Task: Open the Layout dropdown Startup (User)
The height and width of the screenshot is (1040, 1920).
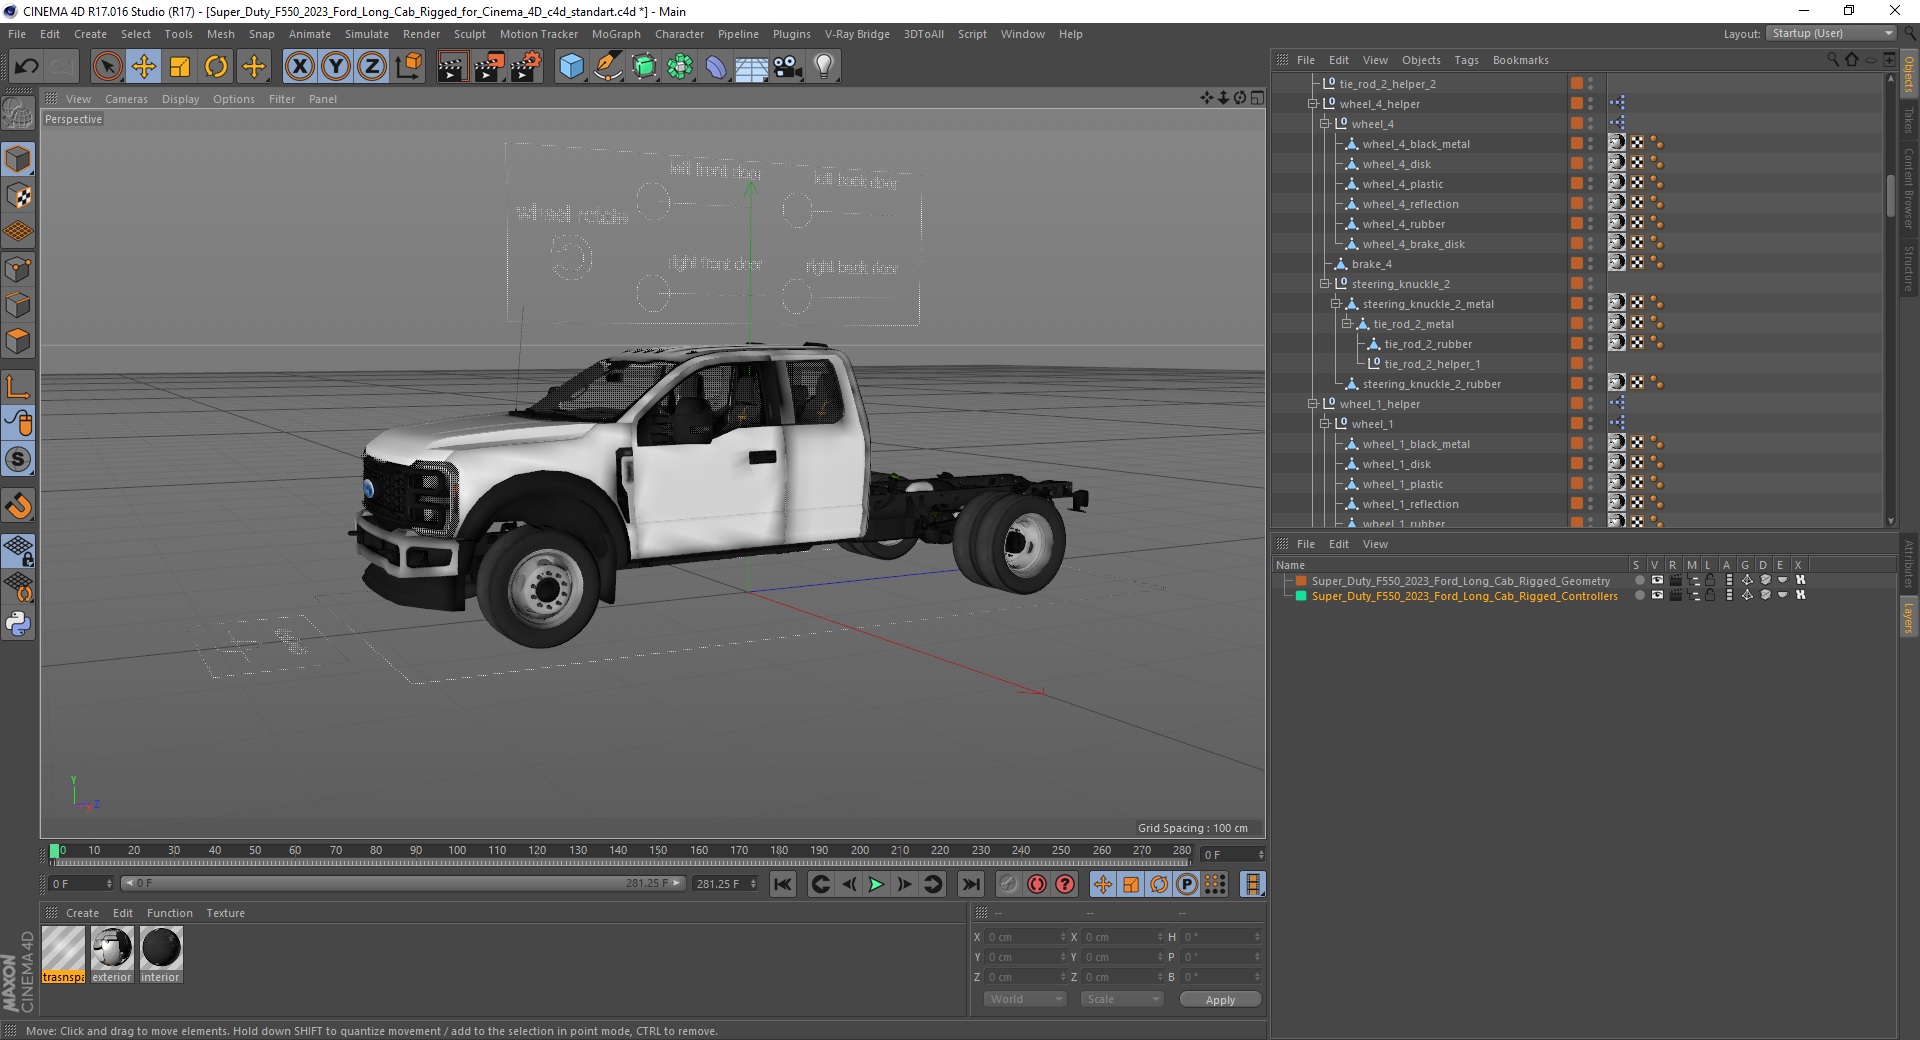Action: (1831, 33)
